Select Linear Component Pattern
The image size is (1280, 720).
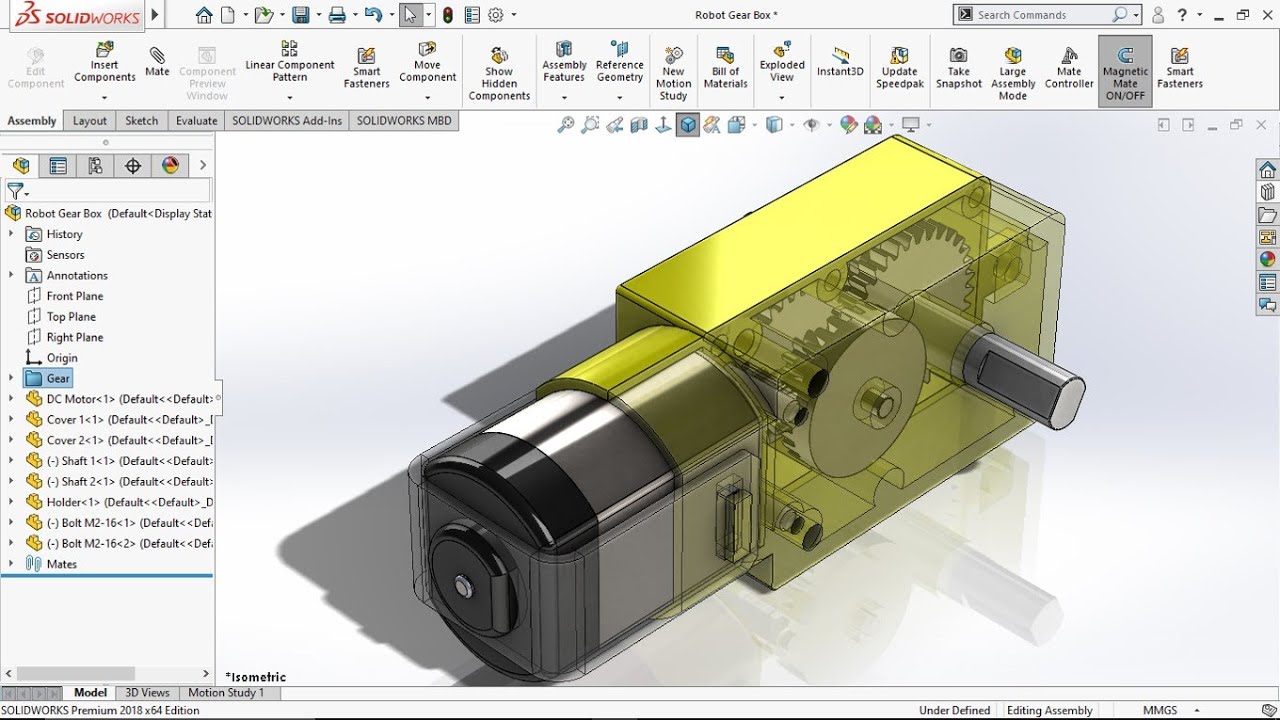(x=290, y=64)
